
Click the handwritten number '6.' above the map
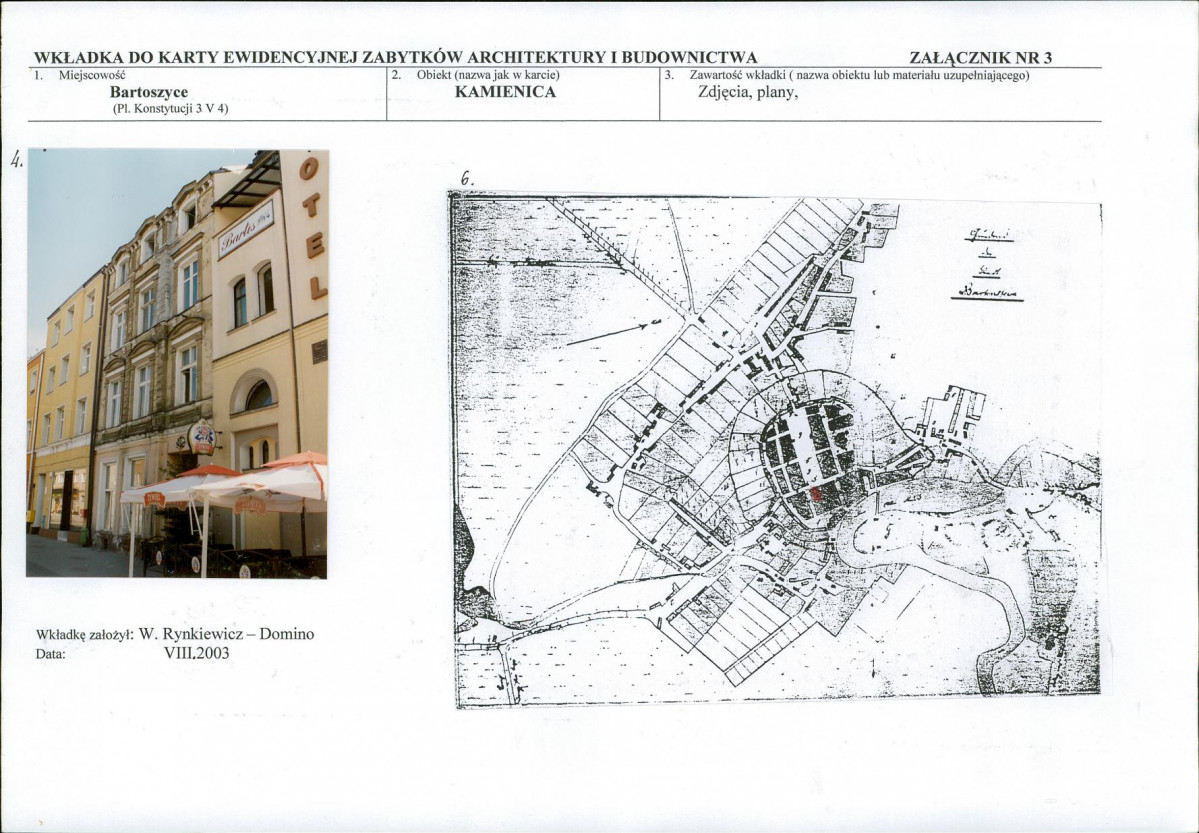467,179
